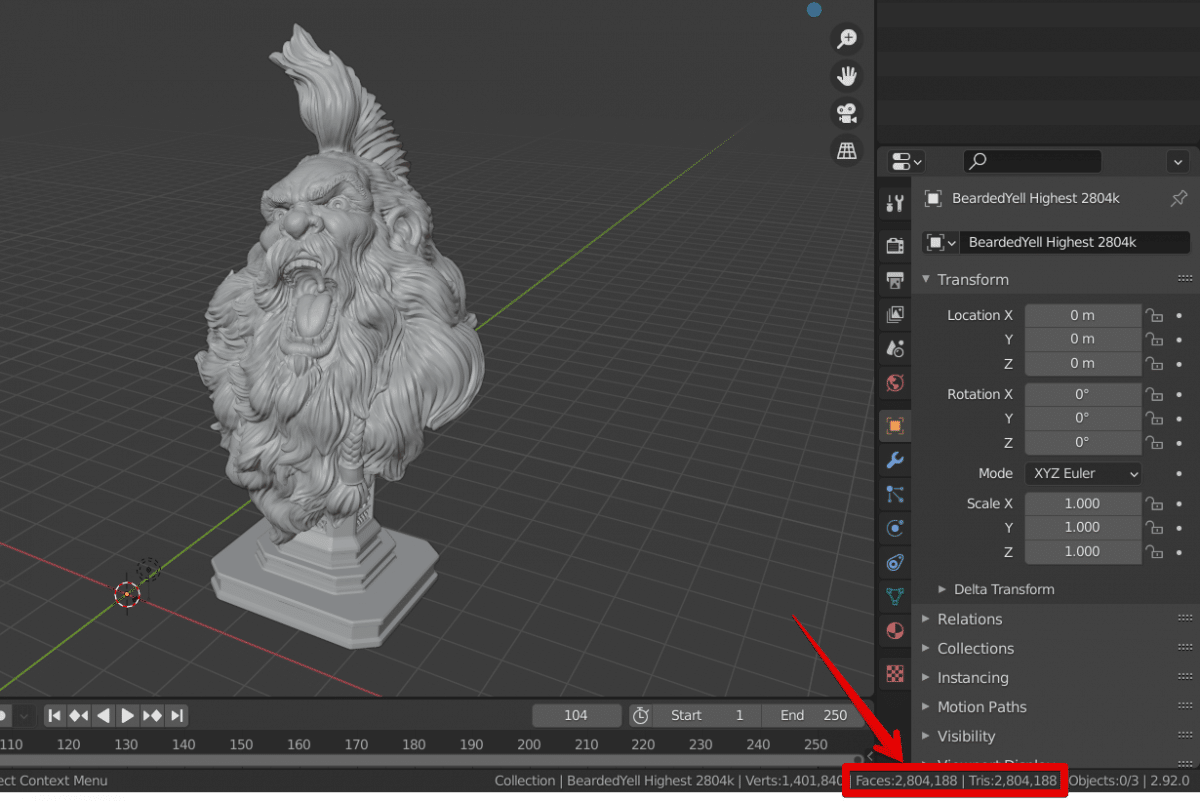
Task: Lock Scale X
Action: (1154, 503)
